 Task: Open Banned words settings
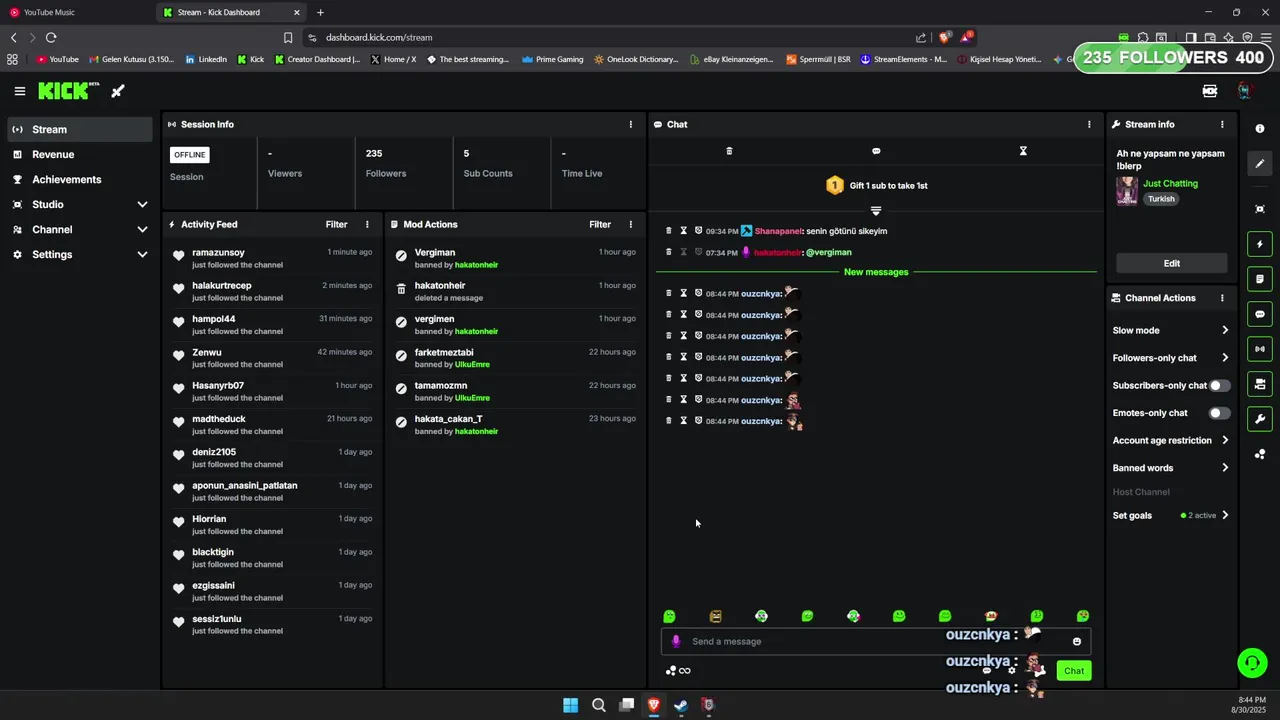(x=1171, y=468)
